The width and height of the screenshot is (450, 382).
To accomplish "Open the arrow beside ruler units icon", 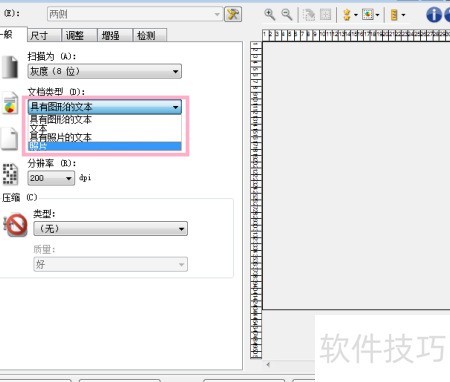I will 403,15.
